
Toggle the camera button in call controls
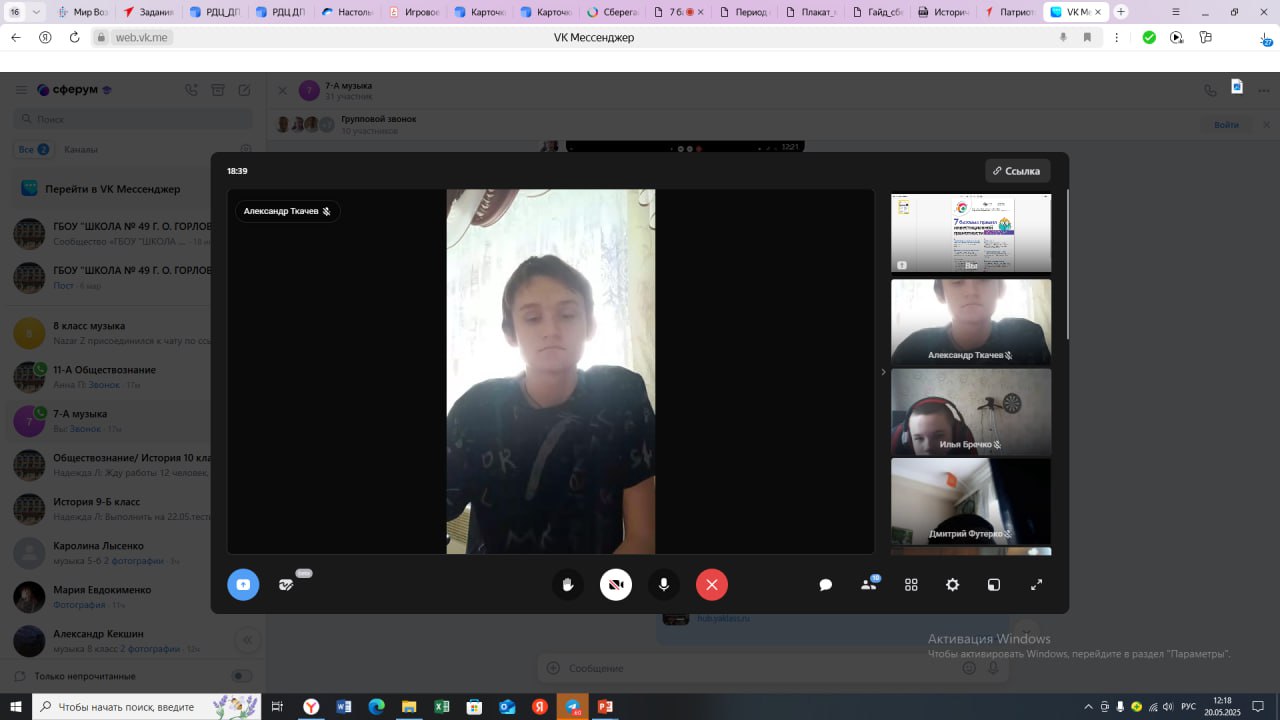[616, 585]
